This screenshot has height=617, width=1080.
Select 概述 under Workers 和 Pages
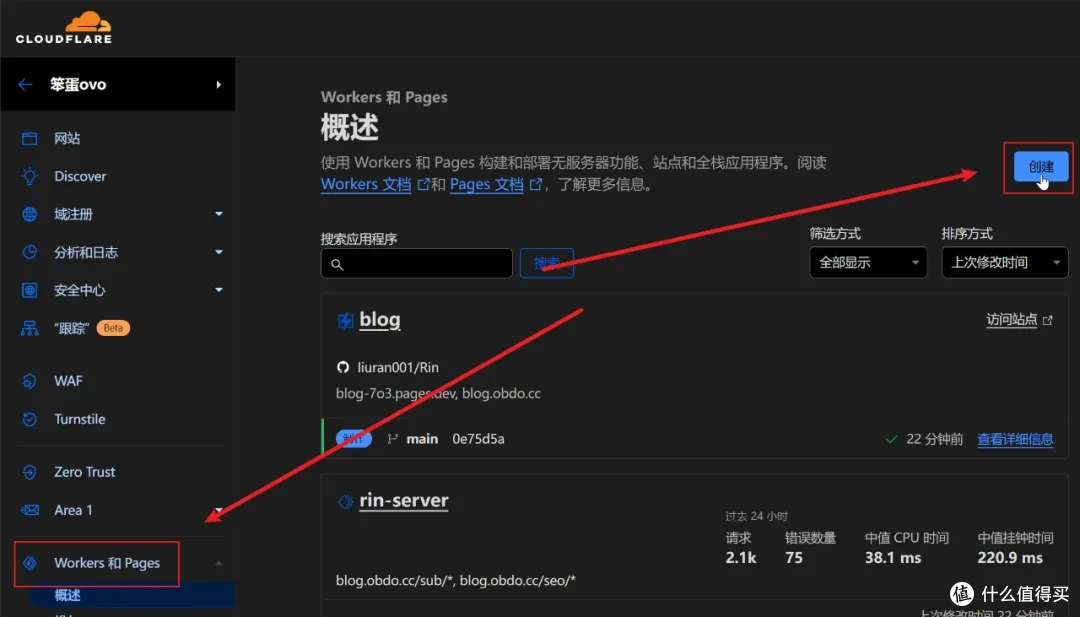(68, 595)
